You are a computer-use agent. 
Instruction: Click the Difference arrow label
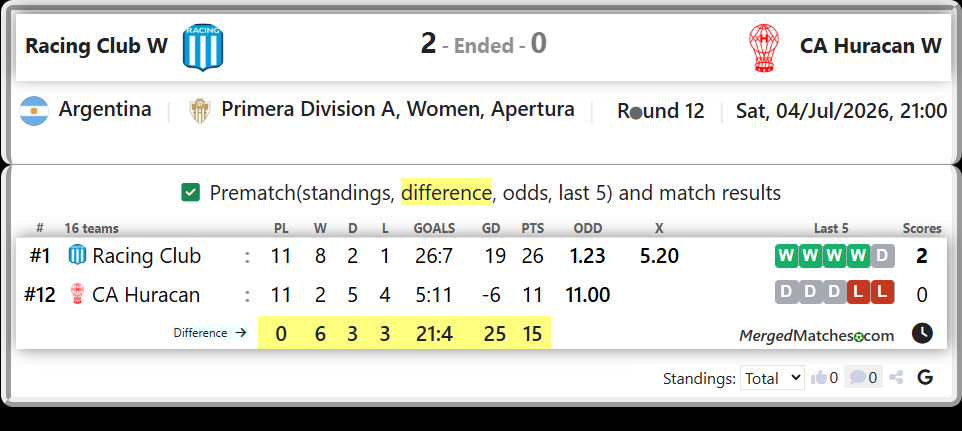click(210, 333)
